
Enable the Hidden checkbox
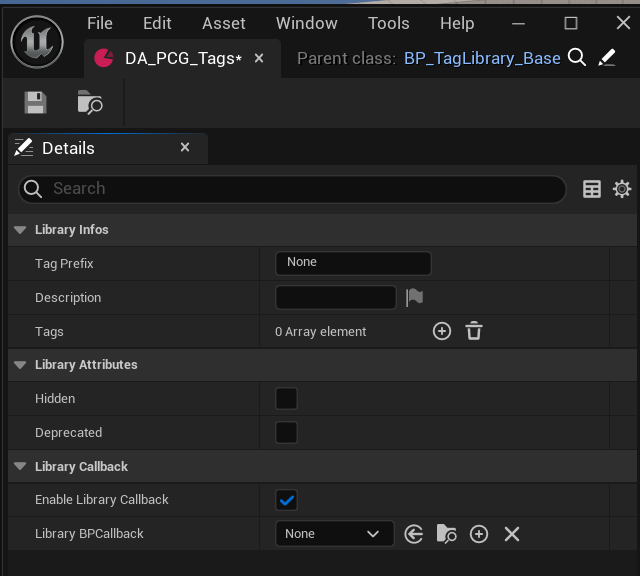coord(287,399)
